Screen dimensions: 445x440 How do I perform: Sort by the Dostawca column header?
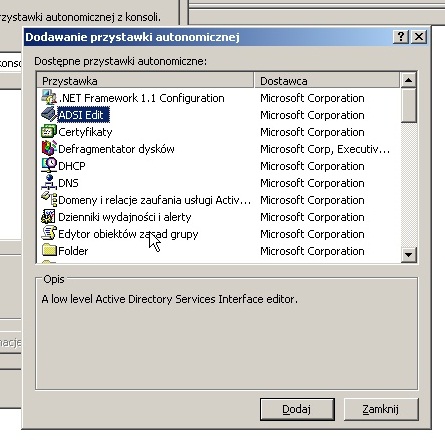coord(327,81)
